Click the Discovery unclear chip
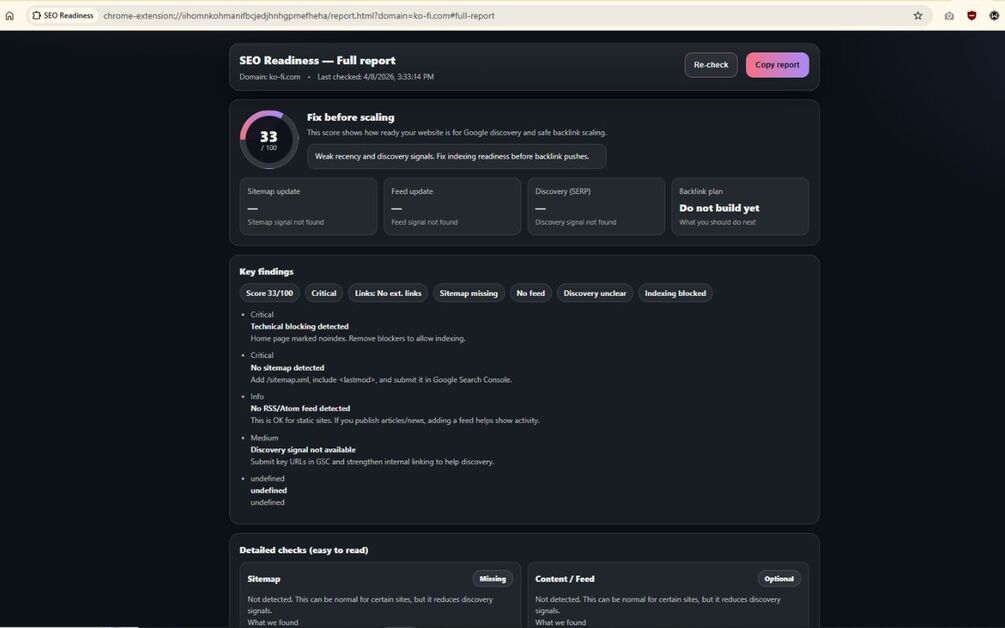 (595, 293)
